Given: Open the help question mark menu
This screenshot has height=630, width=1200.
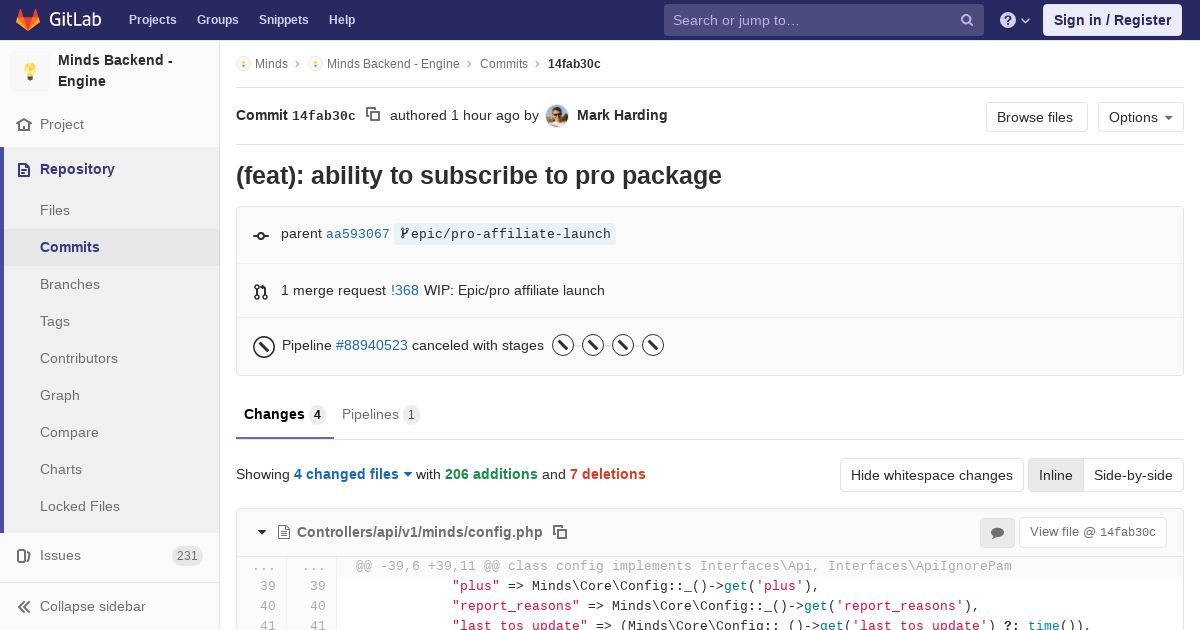Looking at the screenshot, I should tap(1014, 20).
